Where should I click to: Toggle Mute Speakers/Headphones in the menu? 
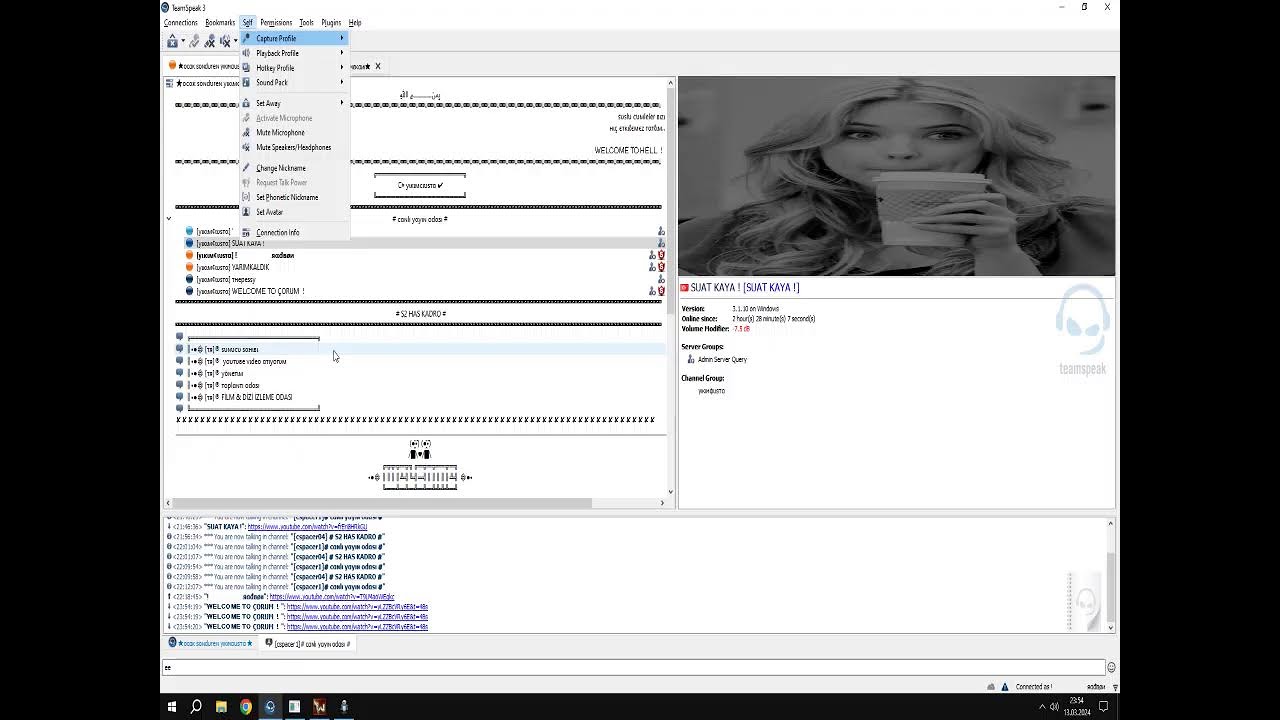(x=294, y=147)
